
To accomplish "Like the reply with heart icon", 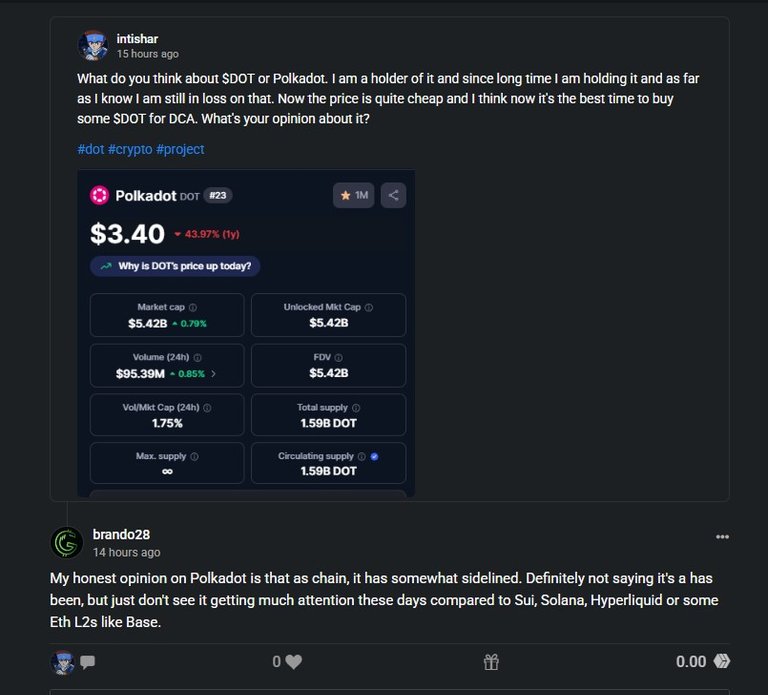I will (x=293, y=662).
